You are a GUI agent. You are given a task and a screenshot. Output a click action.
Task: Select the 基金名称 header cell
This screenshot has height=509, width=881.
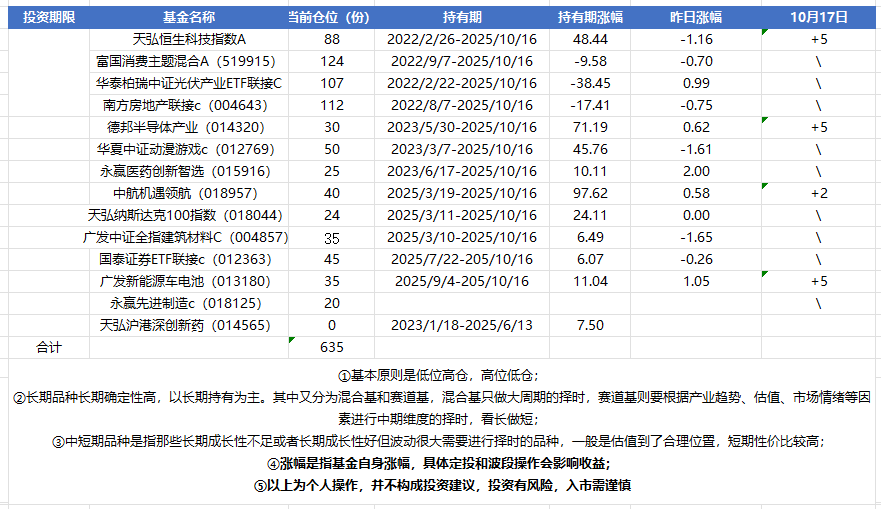(x=189, y=17)
